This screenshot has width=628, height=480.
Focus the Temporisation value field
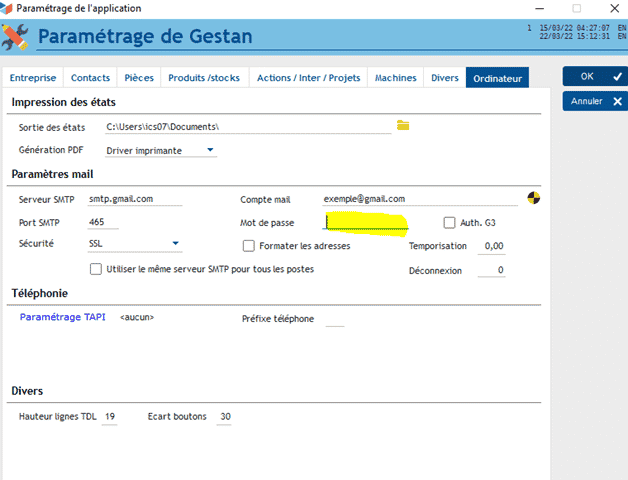pyautogui.click(x=492, y=246)
